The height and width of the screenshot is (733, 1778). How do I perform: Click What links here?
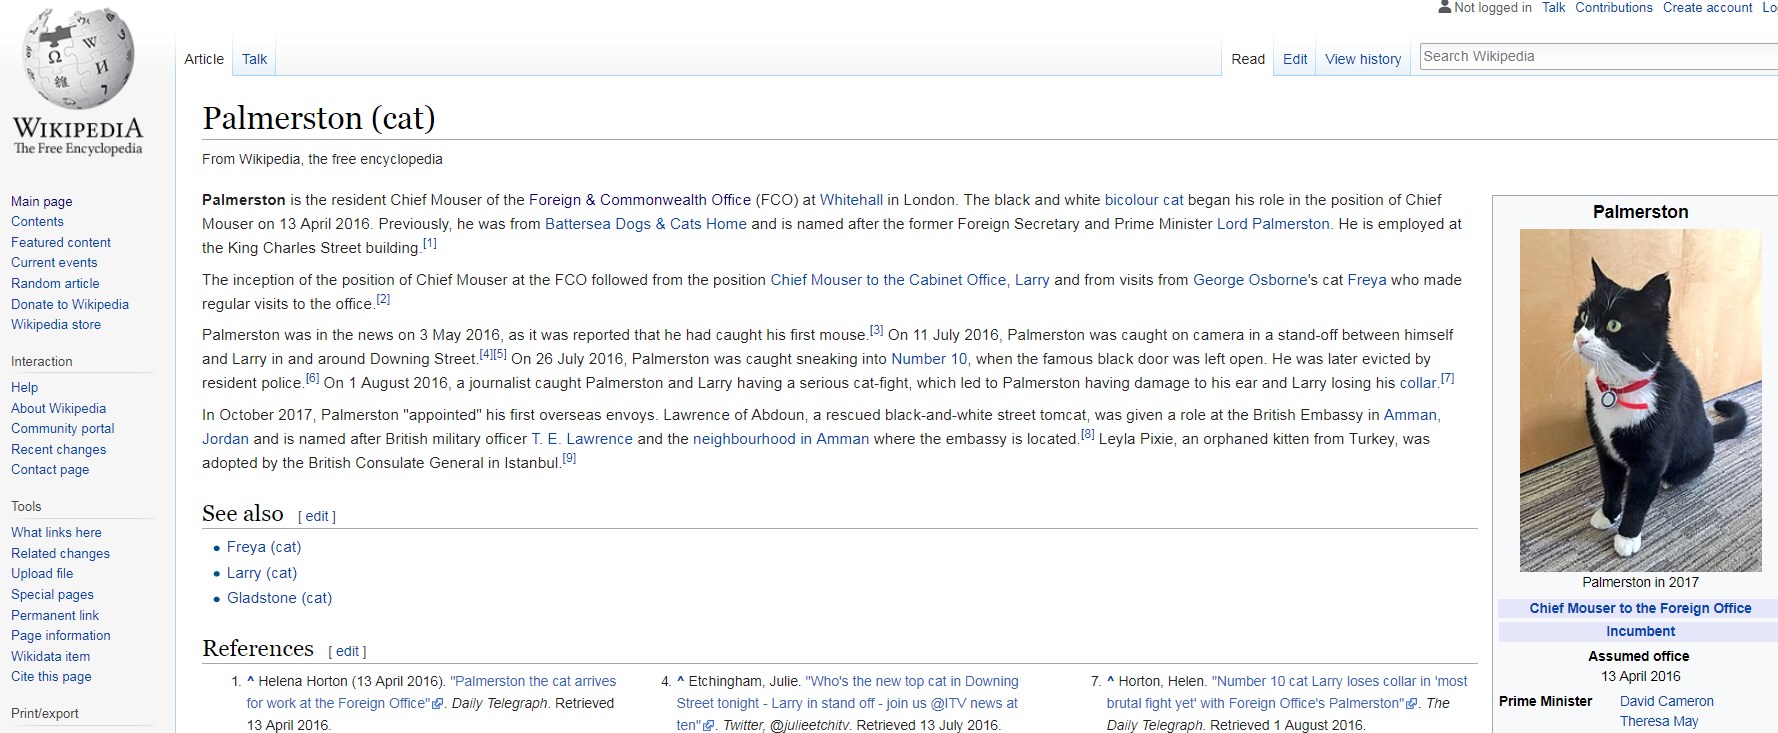coord(56,532)
